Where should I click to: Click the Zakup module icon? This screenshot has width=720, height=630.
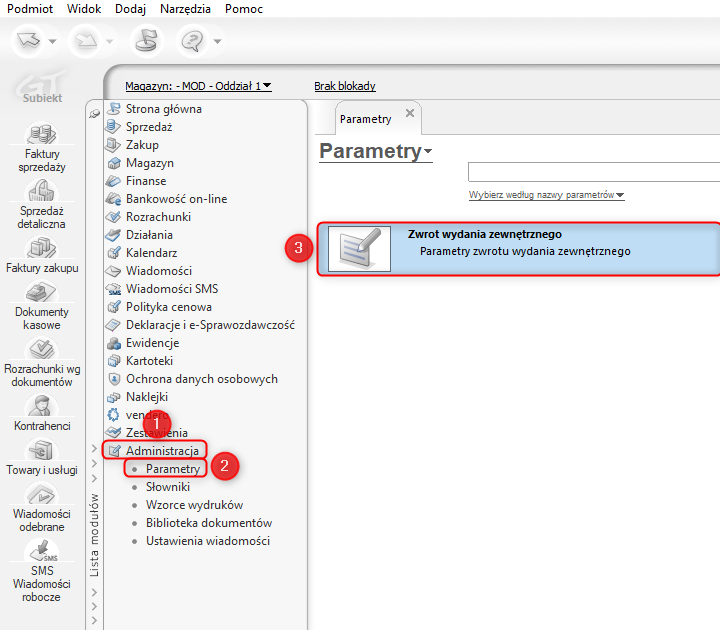[x=113, y=145]
